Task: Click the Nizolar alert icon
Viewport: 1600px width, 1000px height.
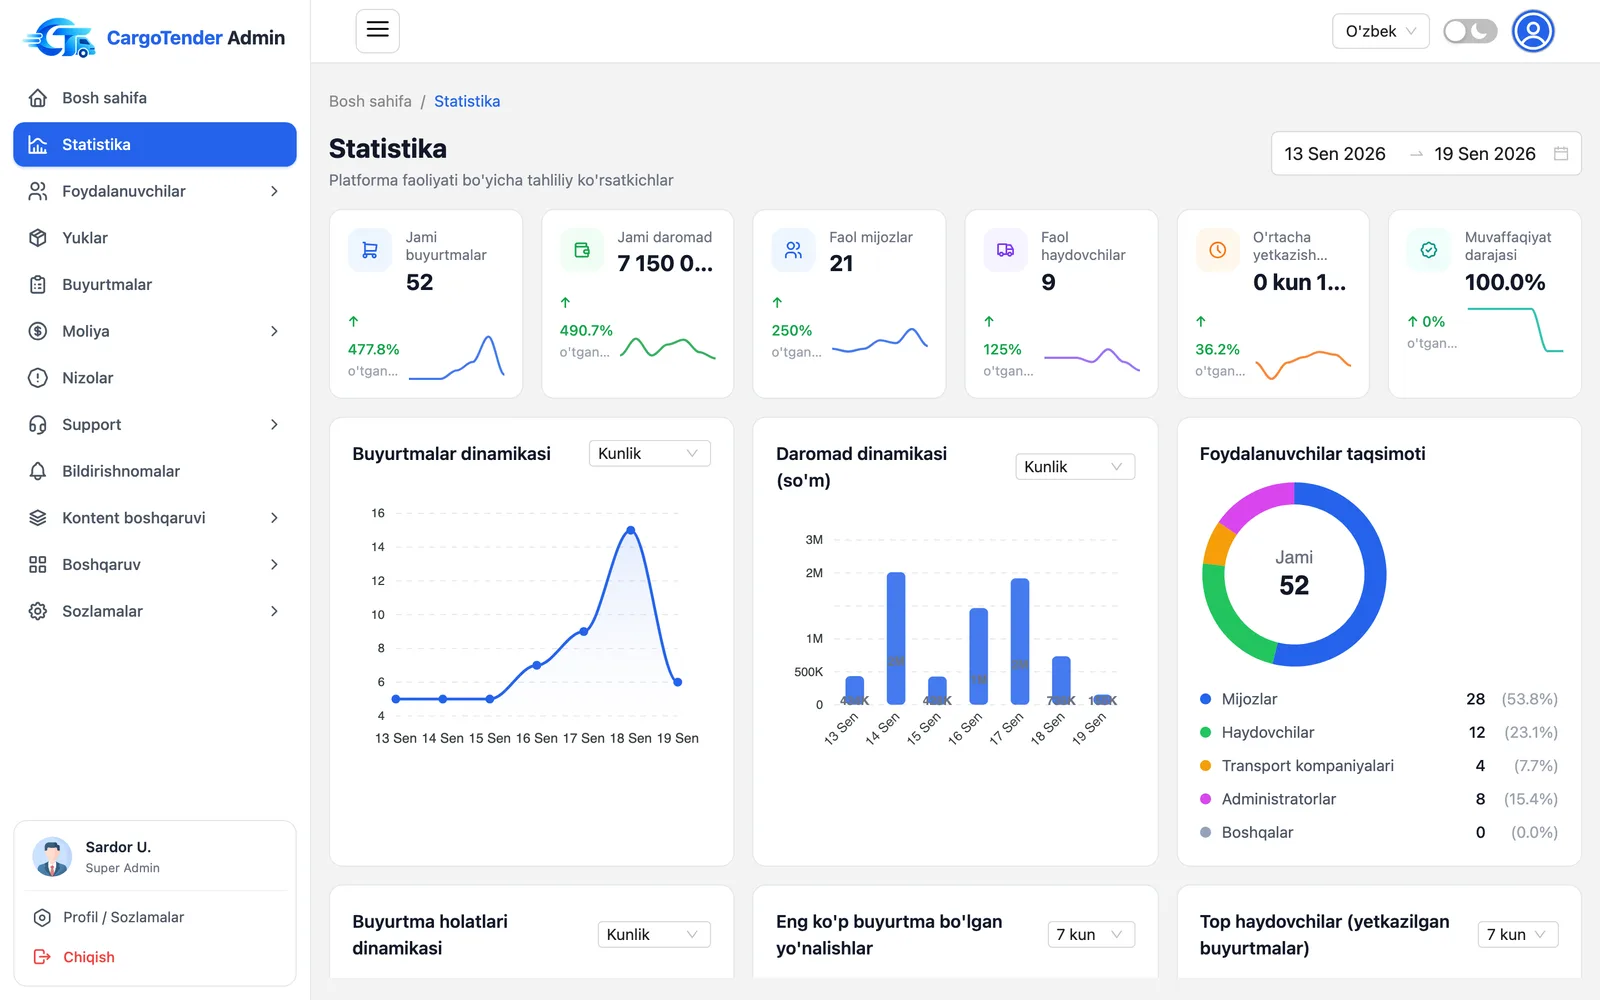Action: pos(38,378)
